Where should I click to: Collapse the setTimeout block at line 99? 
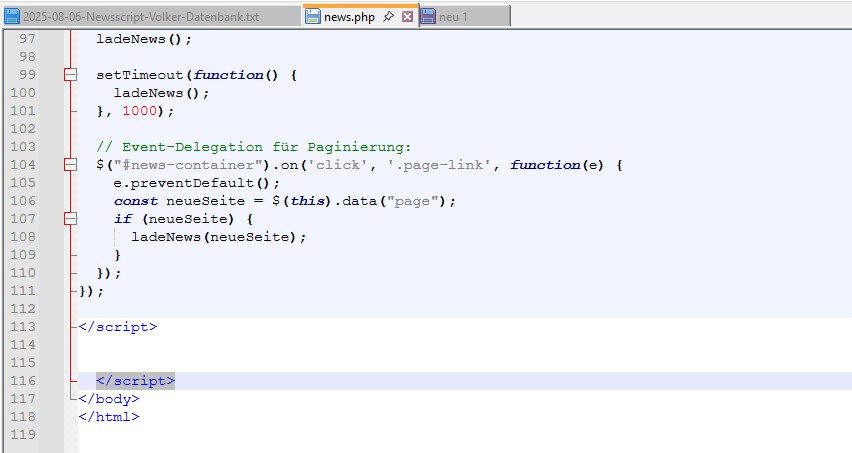[70, 75]
